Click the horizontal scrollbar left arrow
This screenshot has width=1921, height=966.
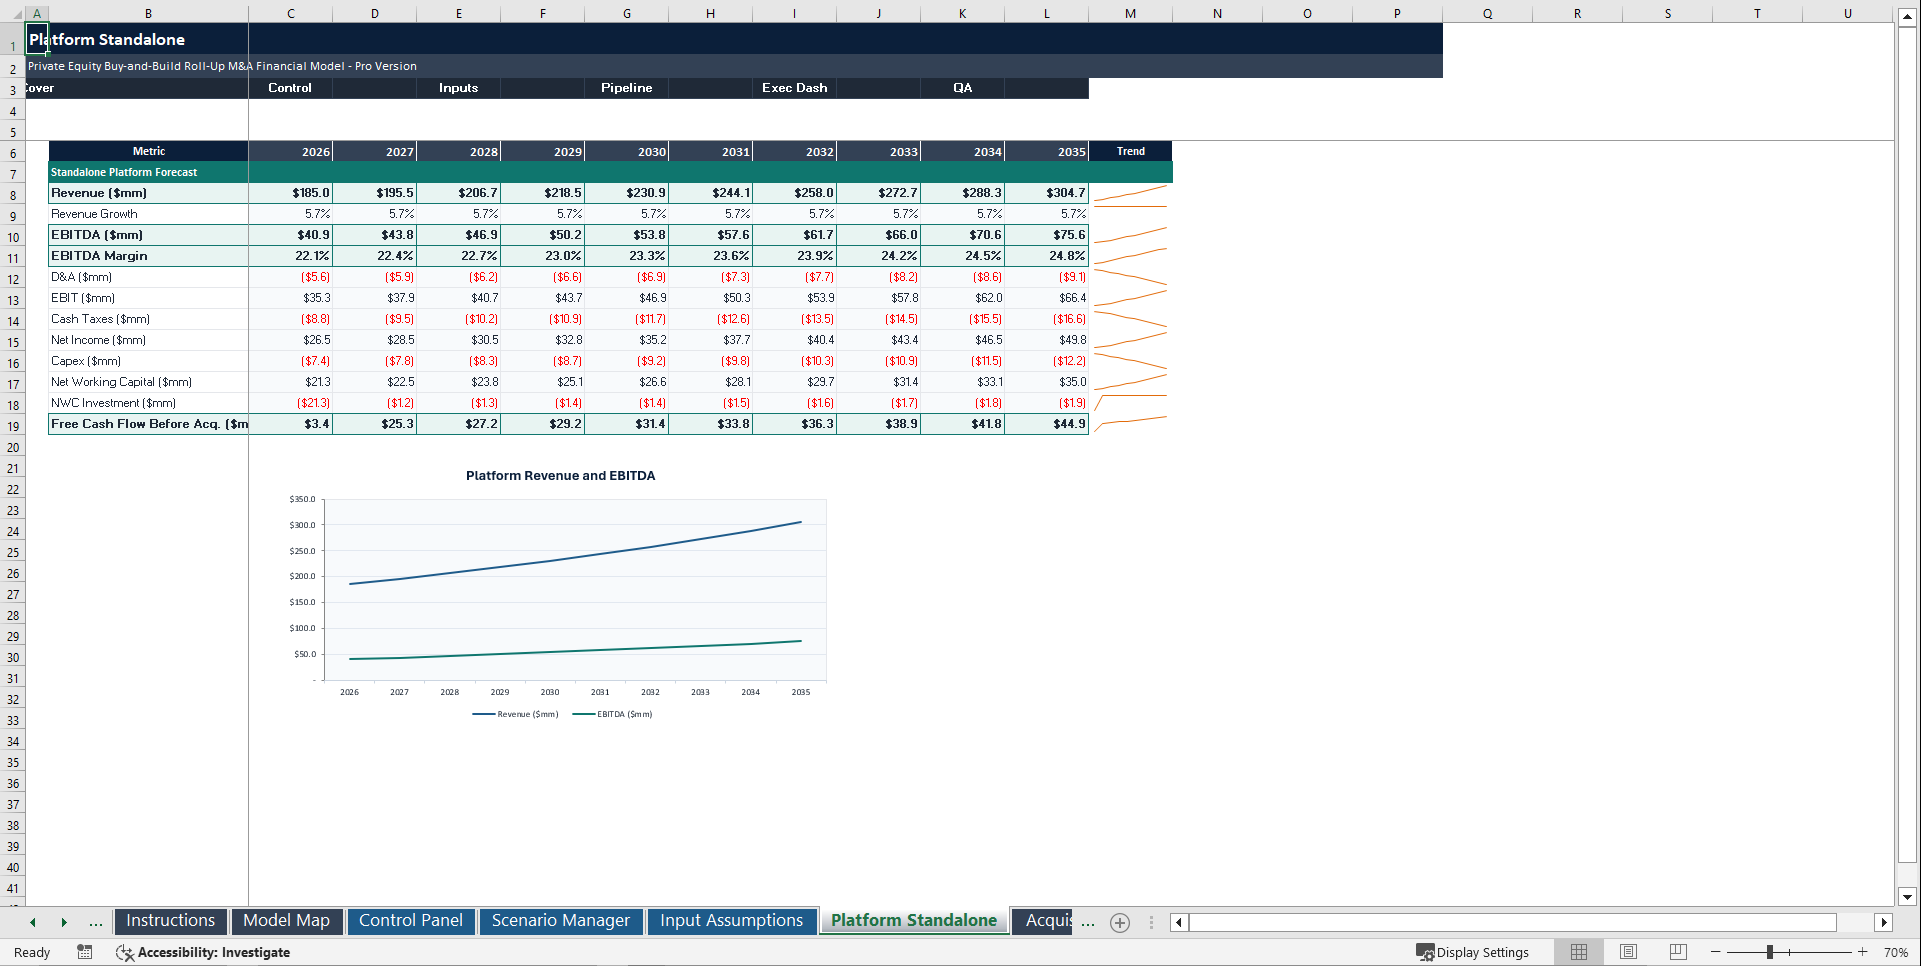(1179, 923)
